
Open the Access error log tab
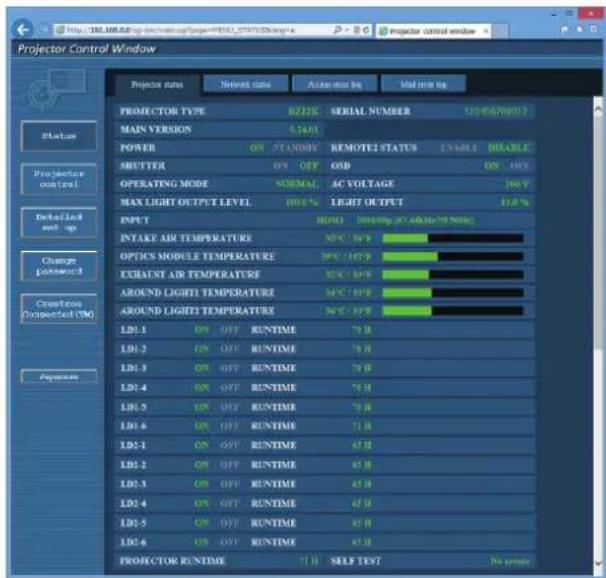click(x=335, y=84)
